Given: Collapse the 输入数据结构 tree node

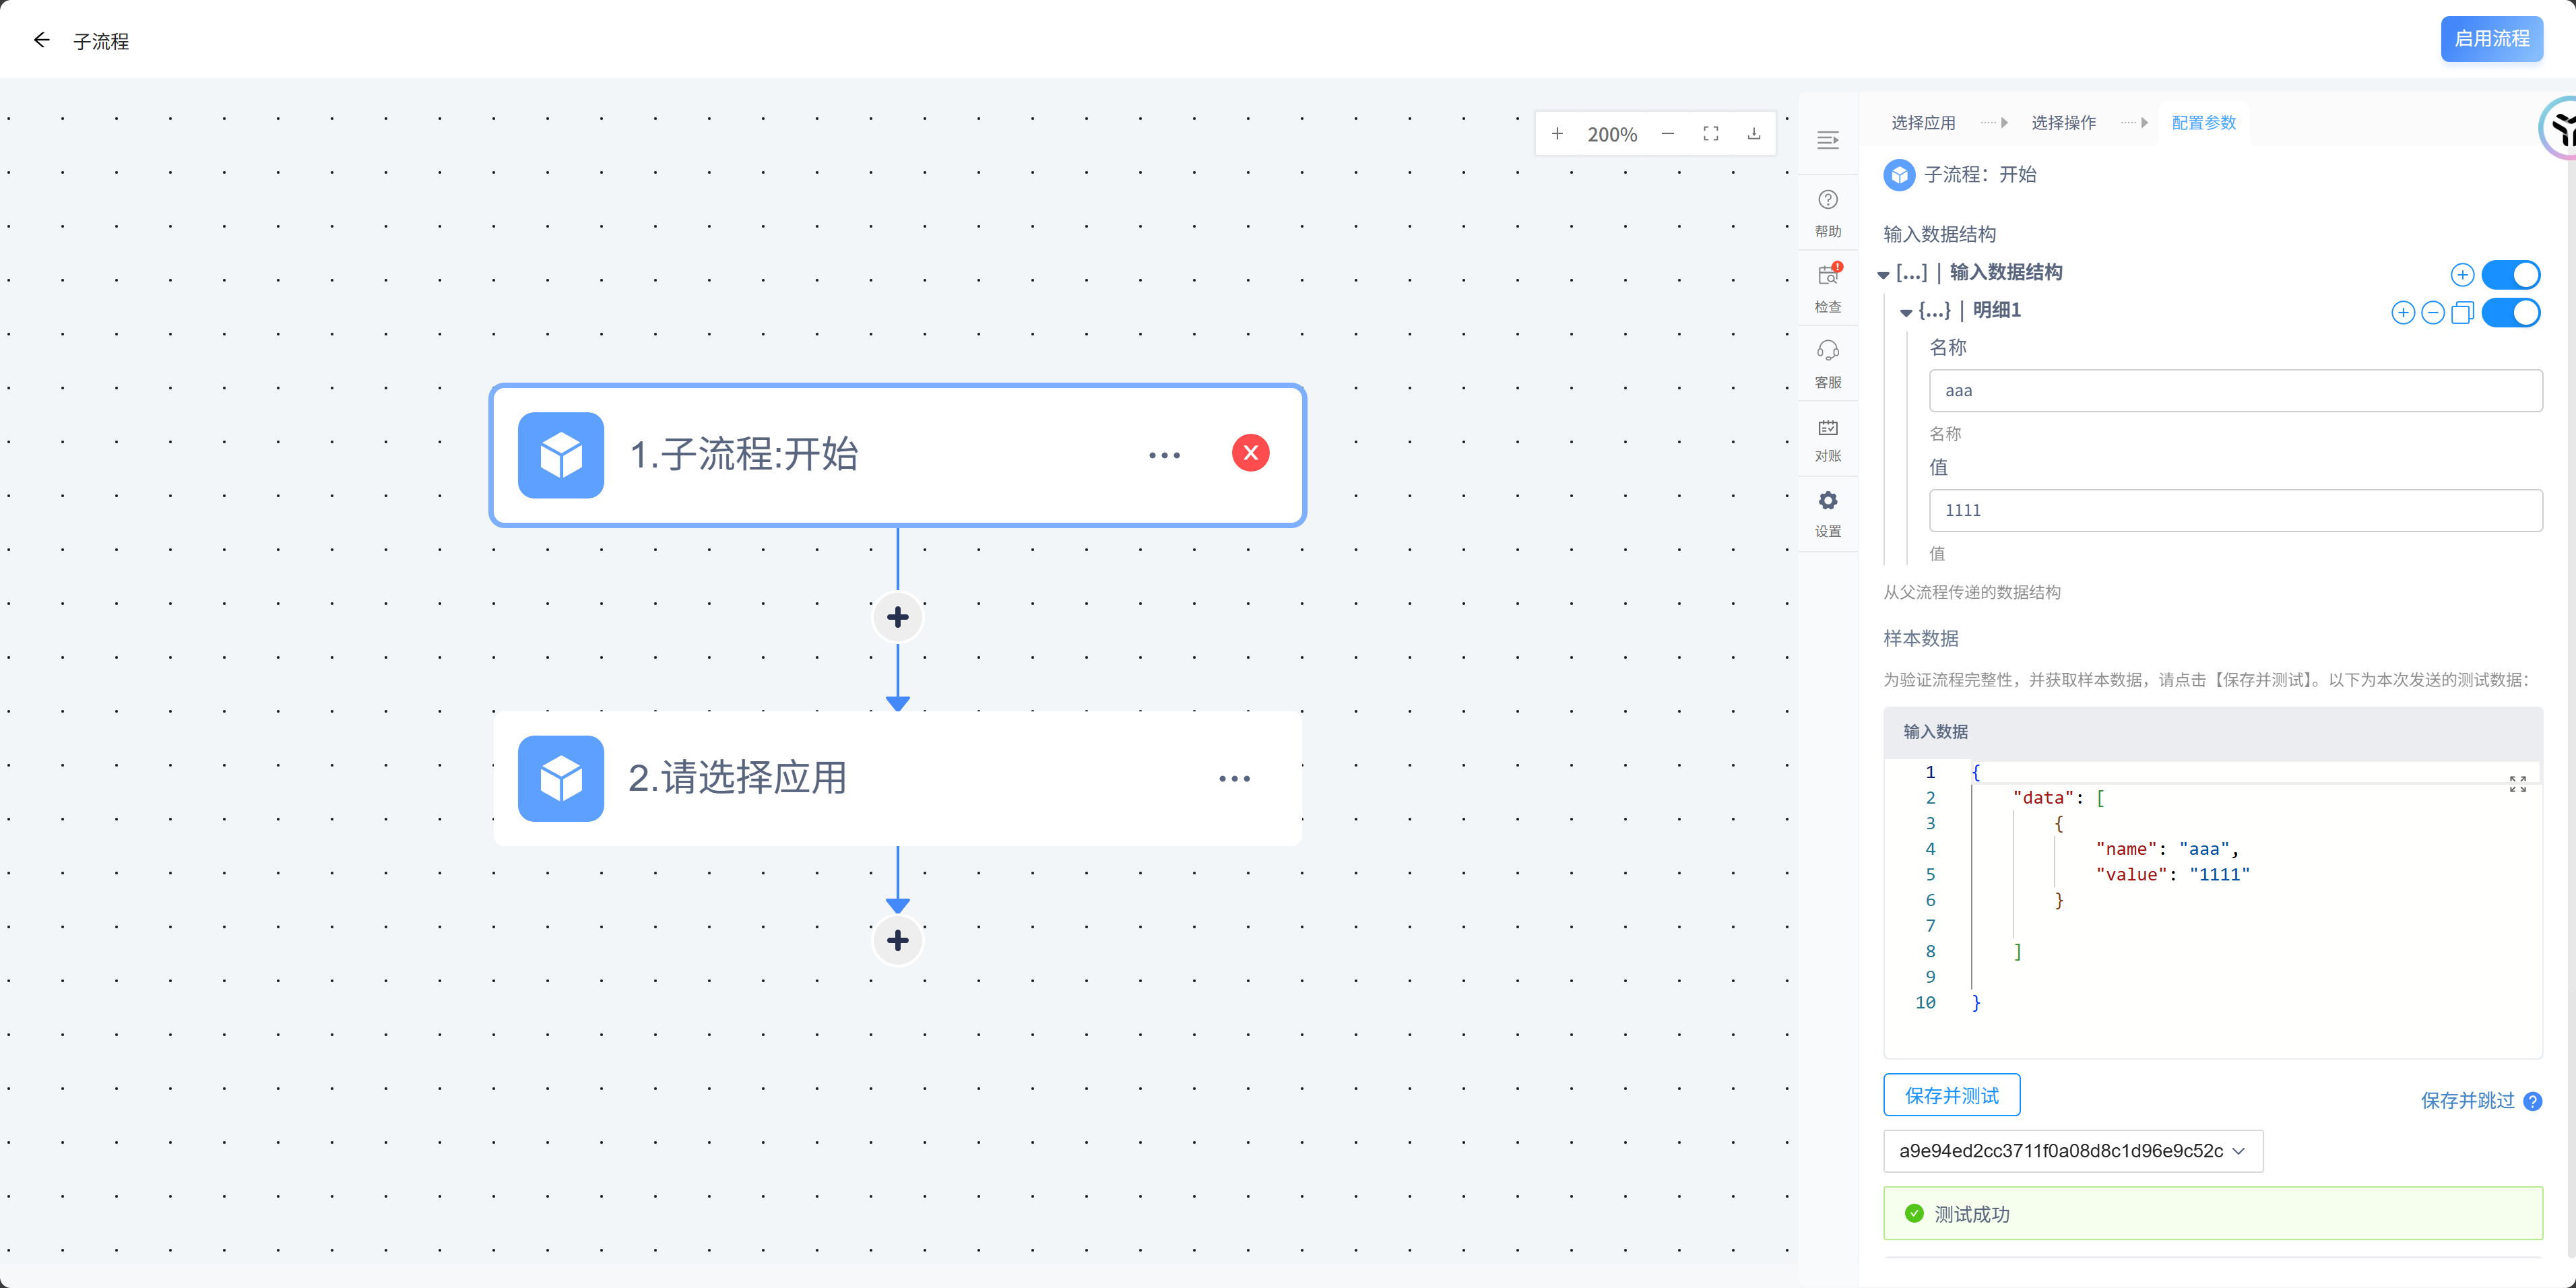Looking at the screenshot, I should pos(1883,274).
